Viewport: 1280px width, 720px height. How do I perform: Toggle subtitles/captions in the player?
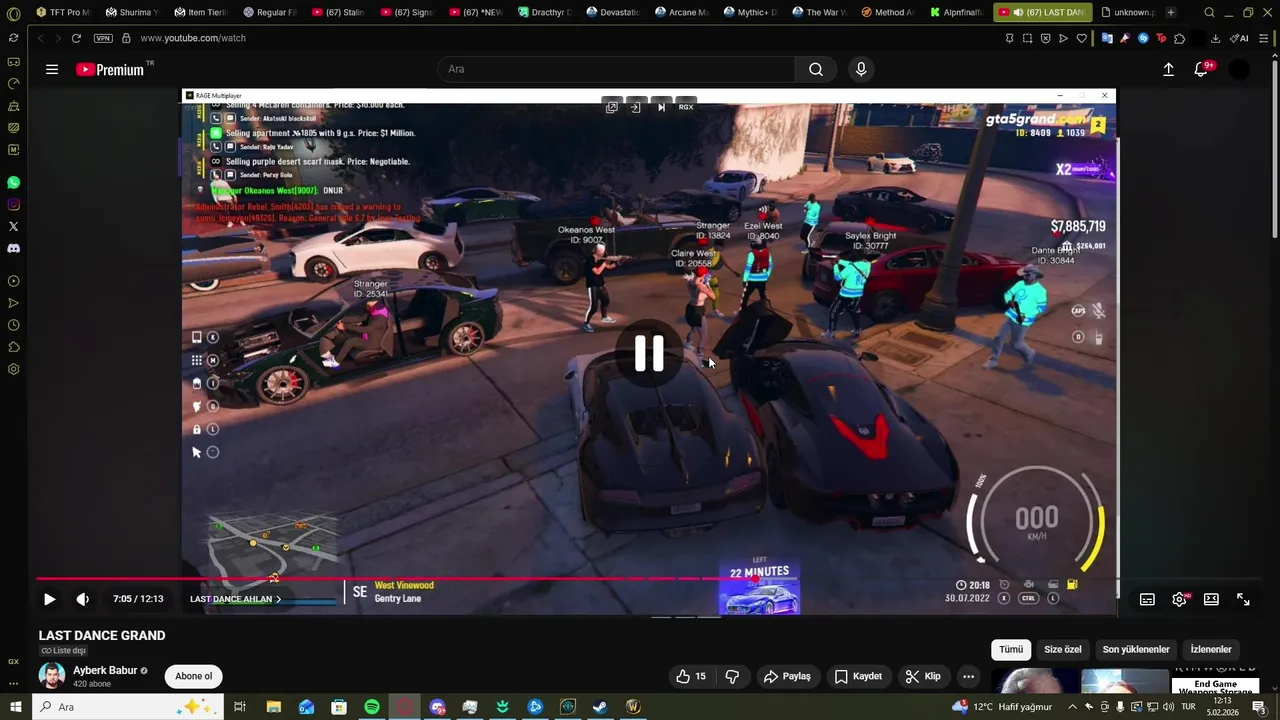click(1147, 599)
